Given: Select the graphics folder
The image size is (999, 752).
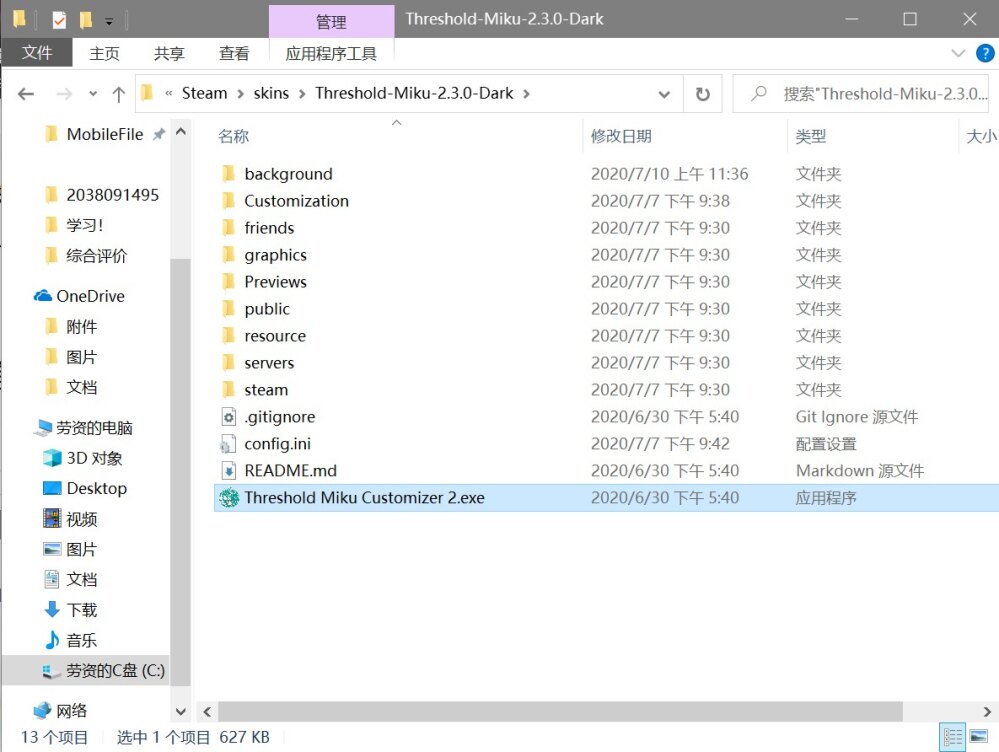Looking at the screenshot, I should pos(275,255).
